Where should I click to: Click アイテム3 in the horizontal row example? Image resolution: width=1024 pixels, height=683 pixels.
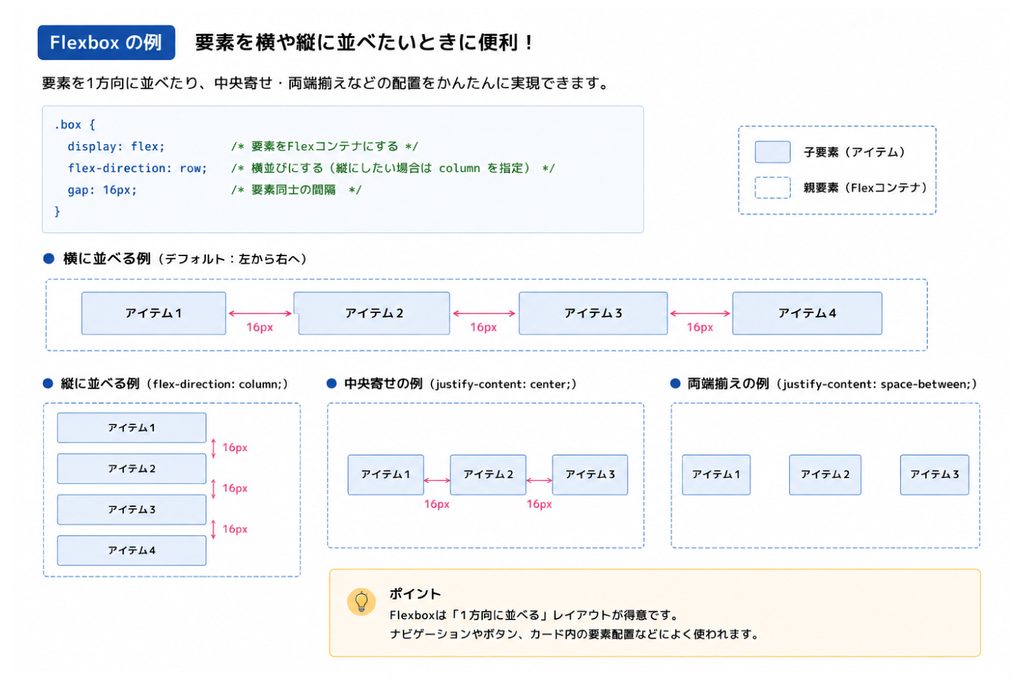click(x=593, y=313)
